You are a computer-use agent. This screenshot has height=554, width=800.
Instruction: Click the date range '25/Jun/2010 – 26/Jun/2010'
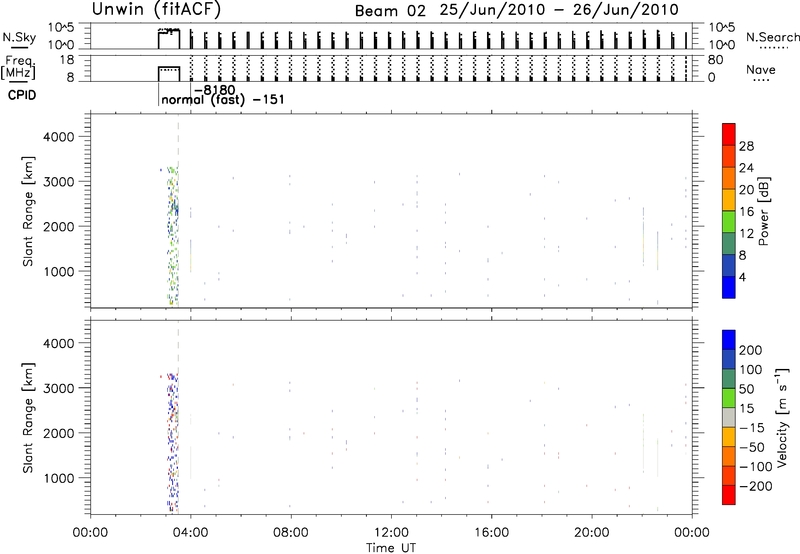[x=559, y=10]
